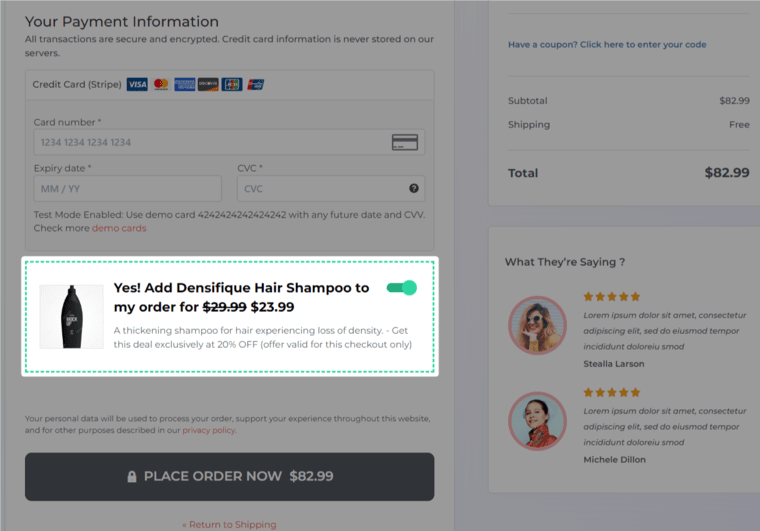Click the American Express card icon
The image size is (760, 531).
click(x=185, y=84)
